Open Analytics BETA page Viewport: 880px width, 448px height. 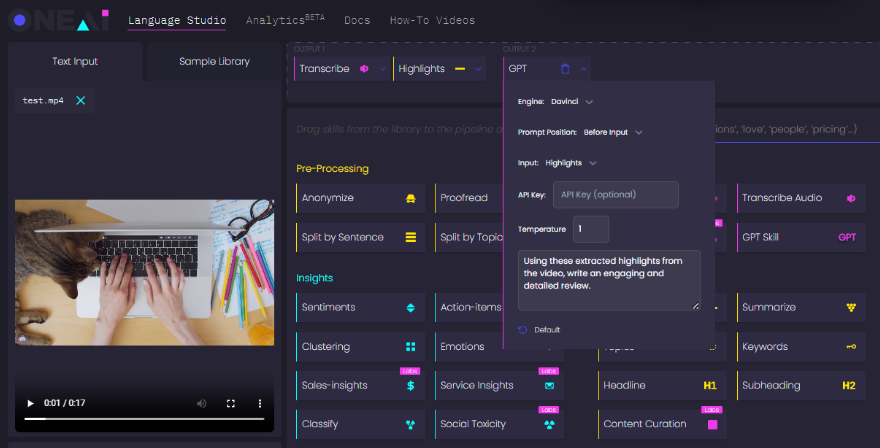coord(285,20)
